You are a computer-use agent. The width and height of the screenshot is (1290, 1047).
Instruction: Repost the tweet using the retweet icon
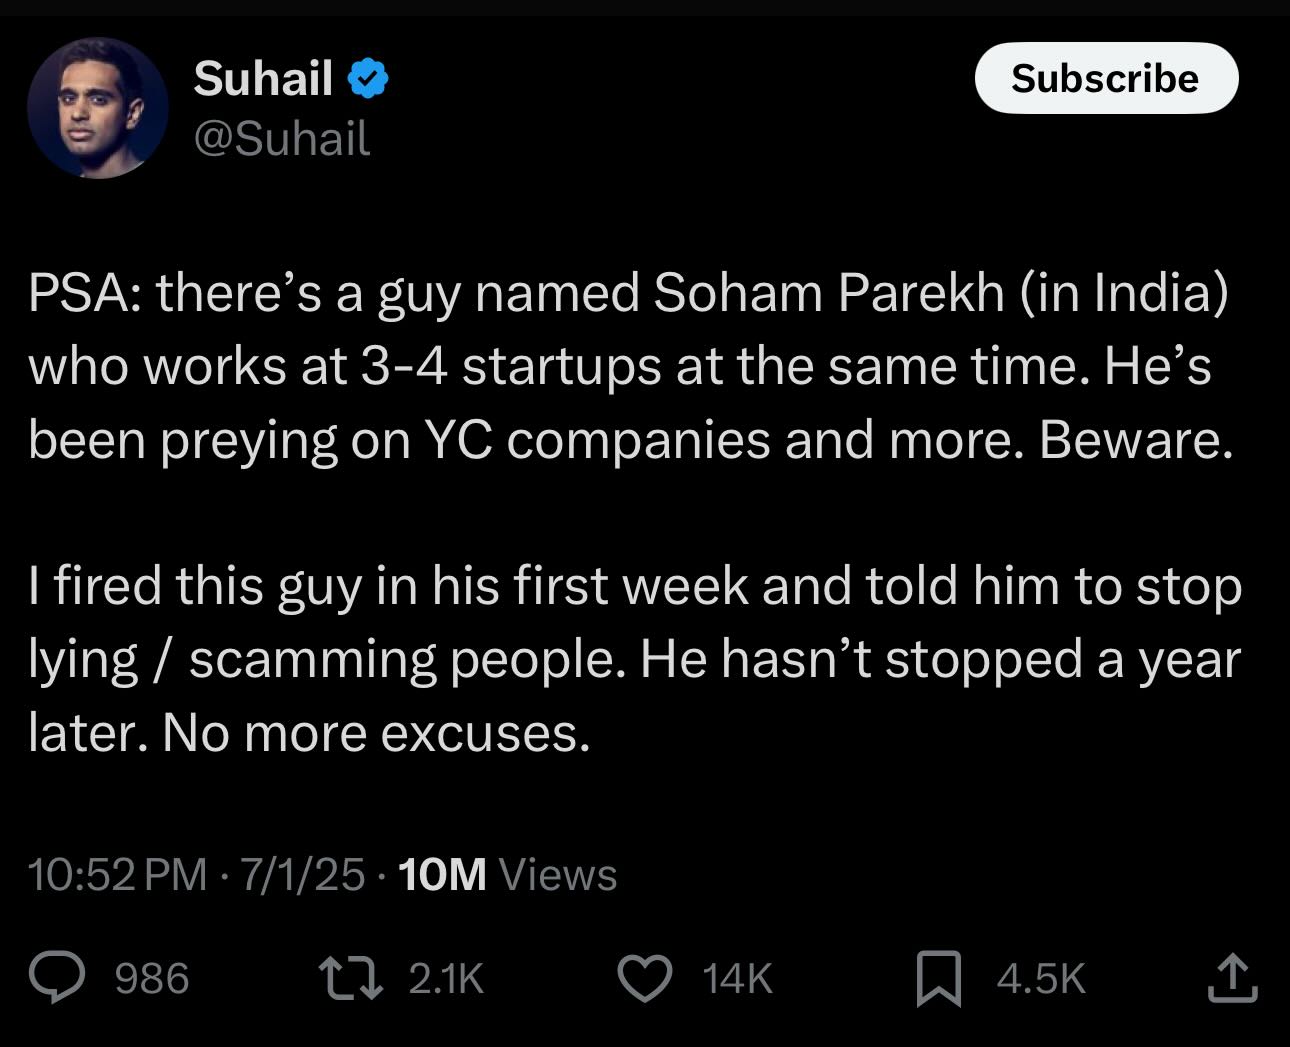click(350, 977)
